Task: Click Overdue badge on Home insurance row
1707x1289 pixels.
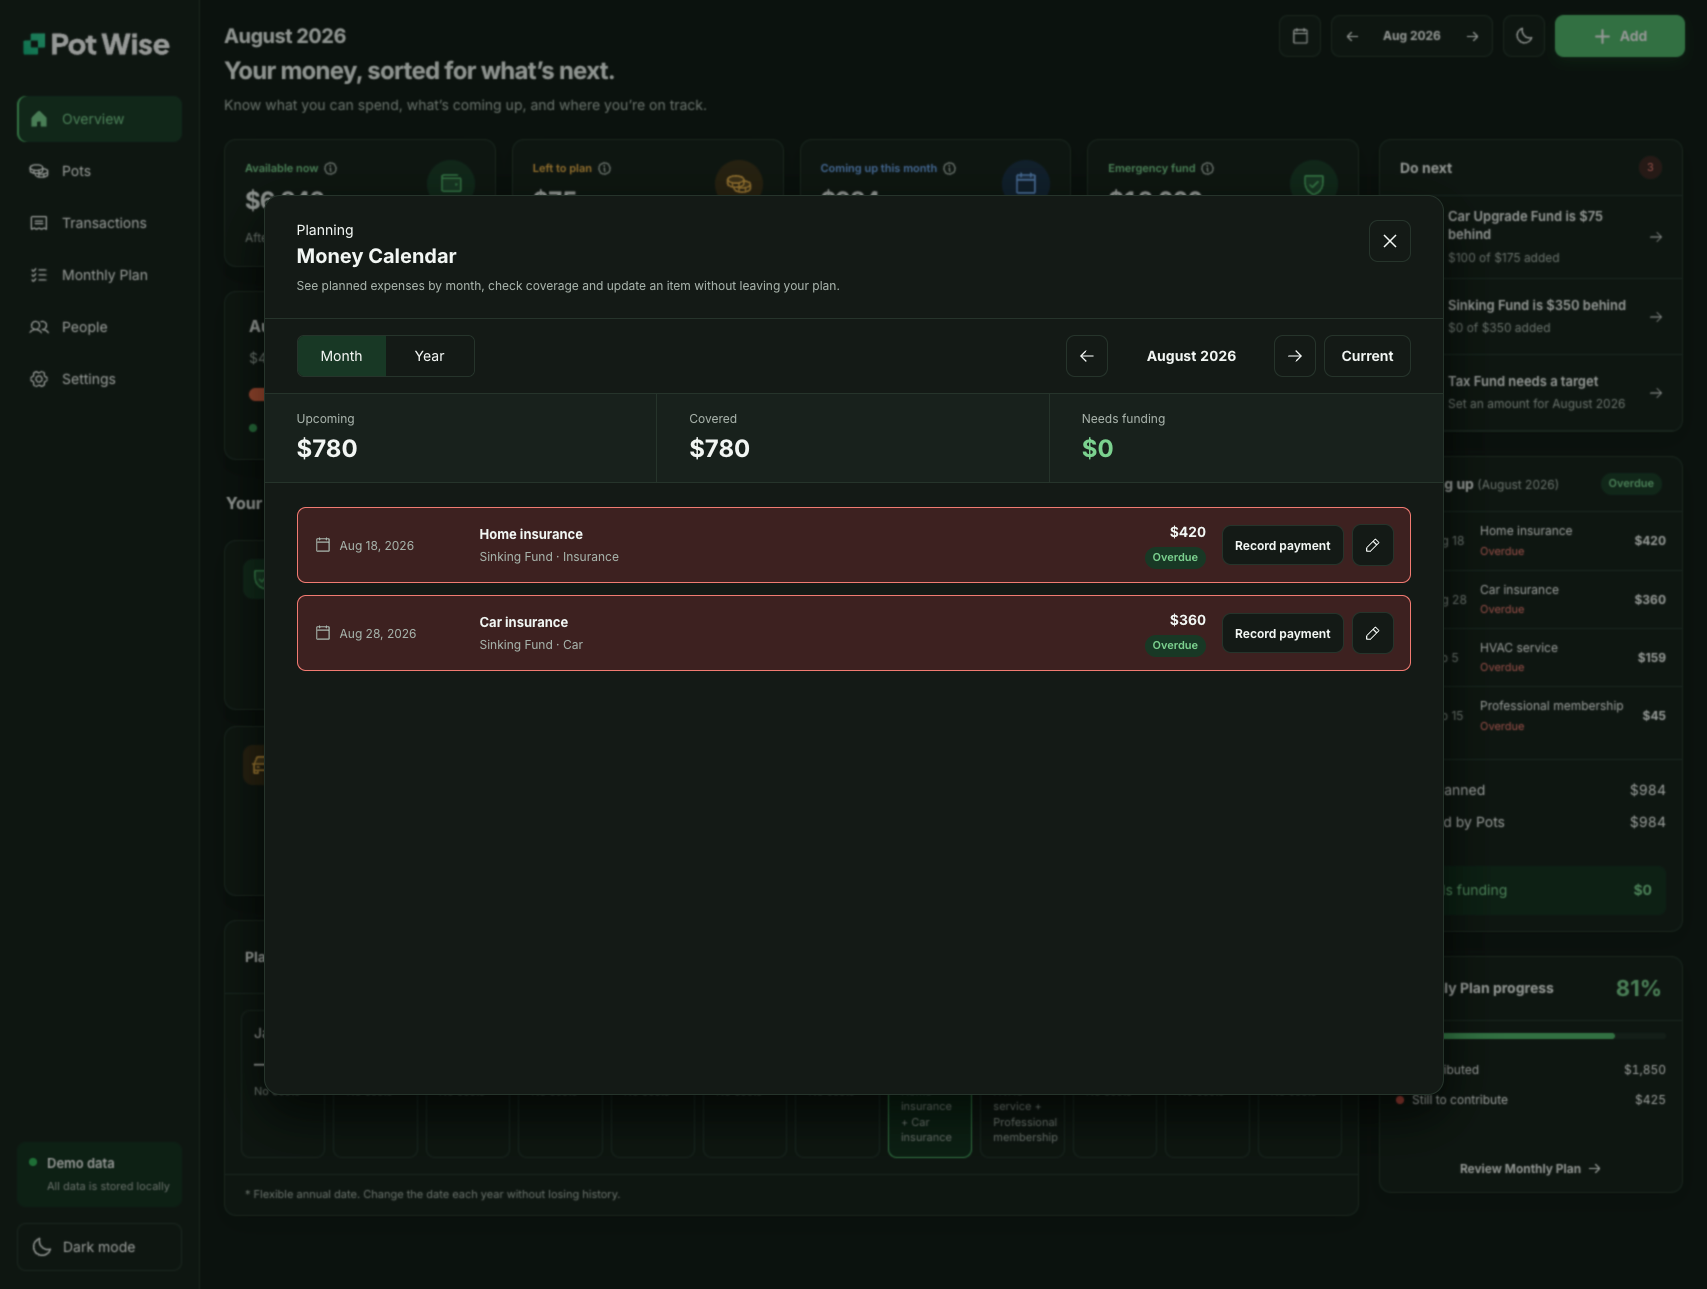Action: [x=1175, y=557]
